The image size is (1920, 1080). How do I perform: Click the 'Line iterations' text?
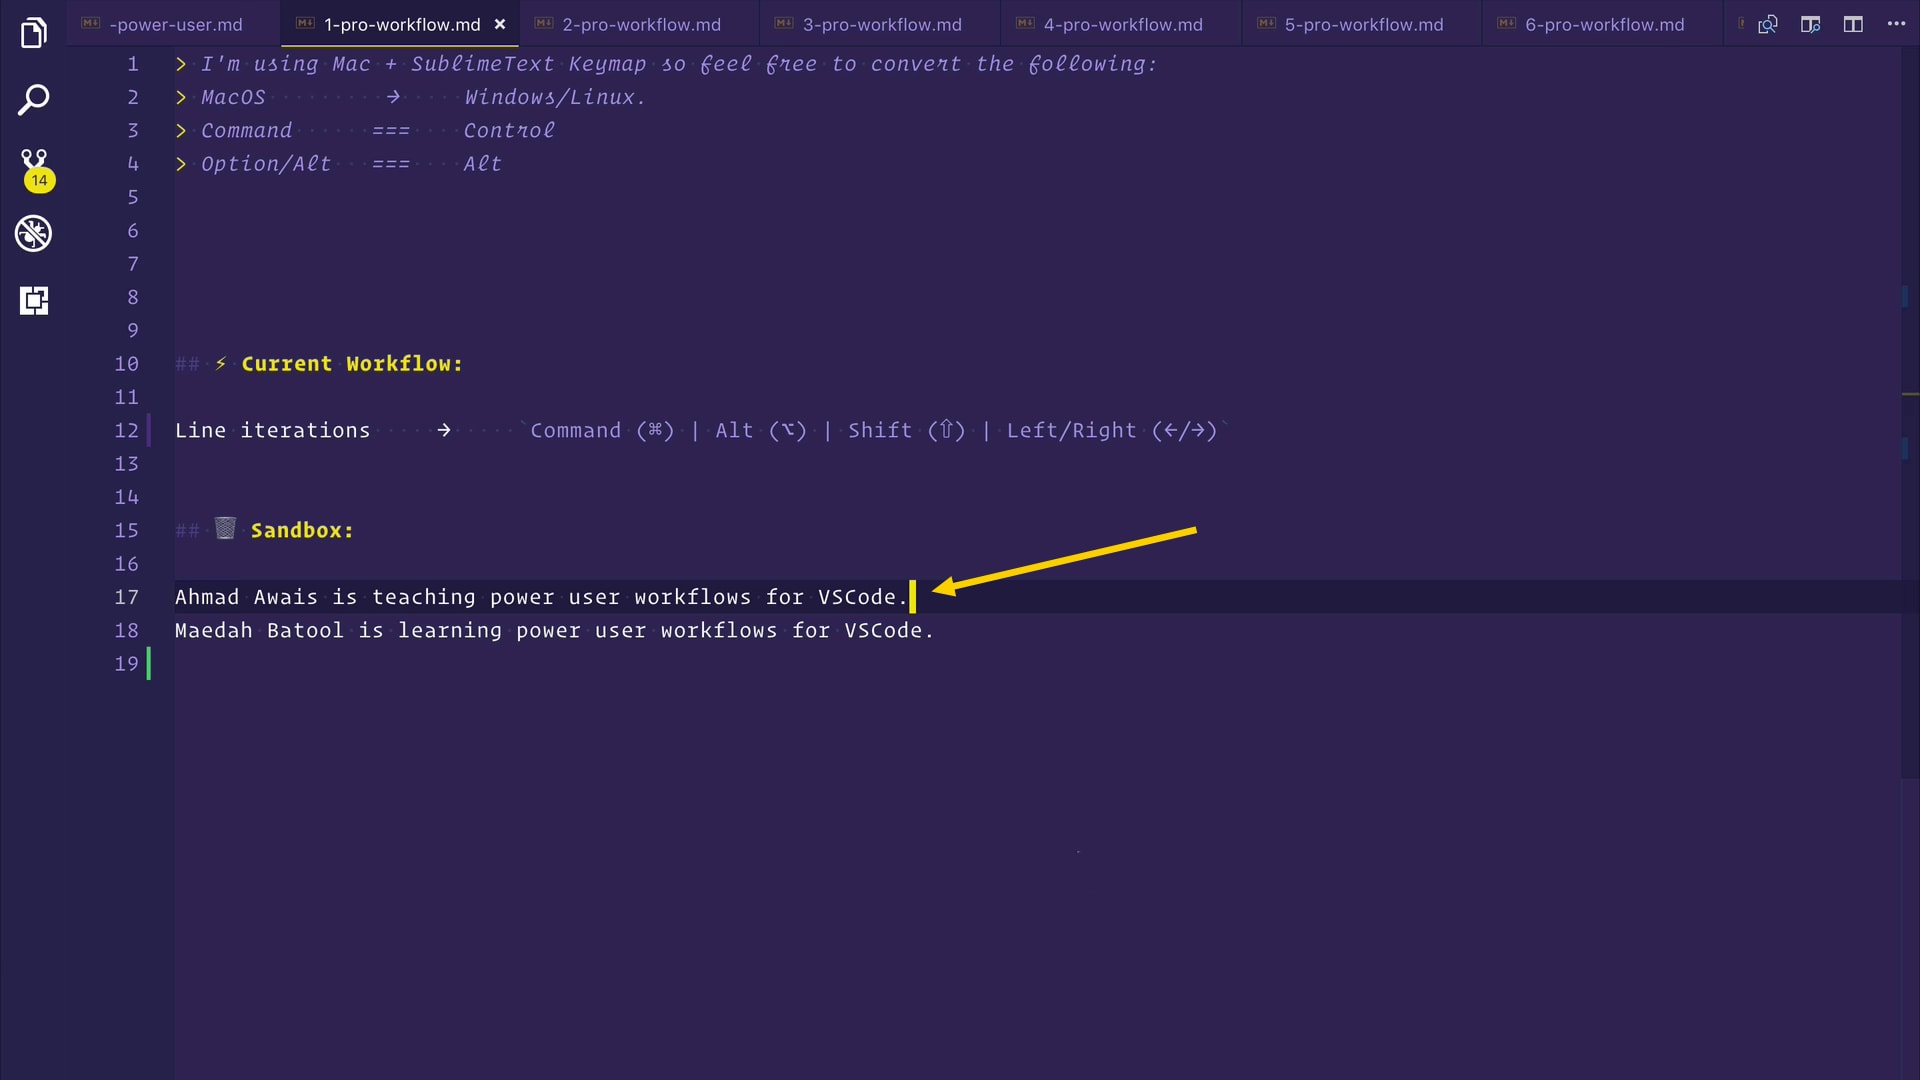pos(272,431)
